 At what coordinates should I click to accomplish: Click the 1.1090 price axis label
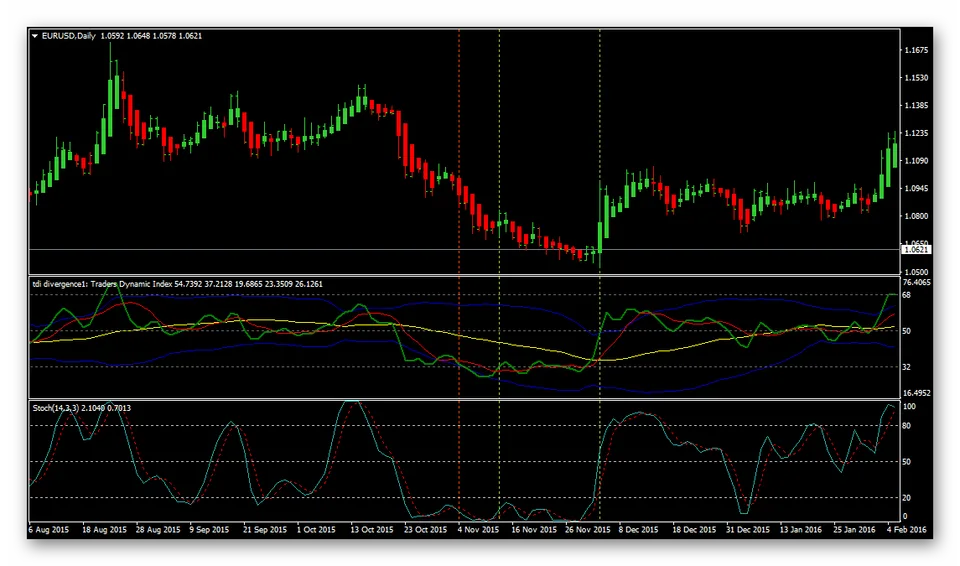pyautogui.click(x=917, y=160)
